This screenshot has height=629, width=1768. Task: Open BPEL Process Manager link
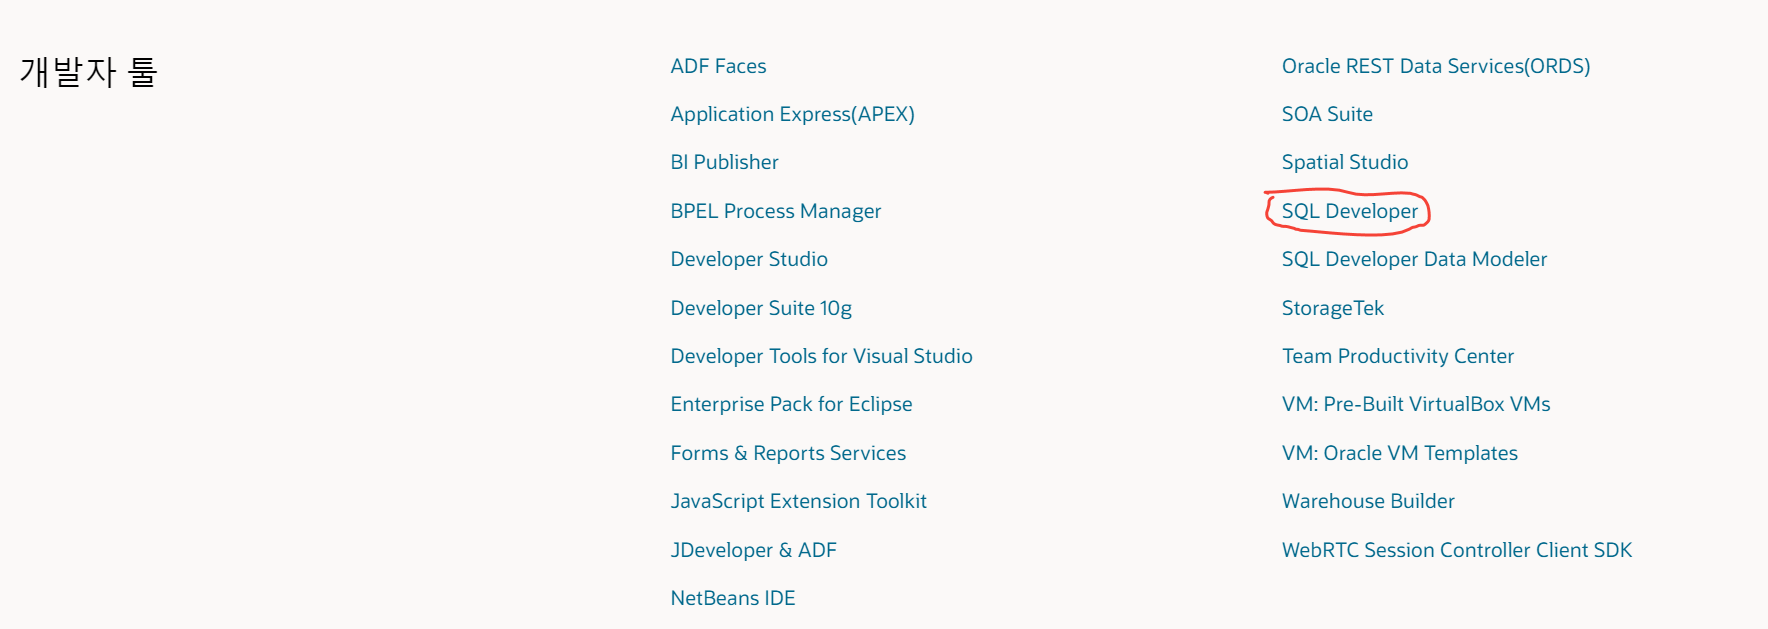tap(776, 211)
